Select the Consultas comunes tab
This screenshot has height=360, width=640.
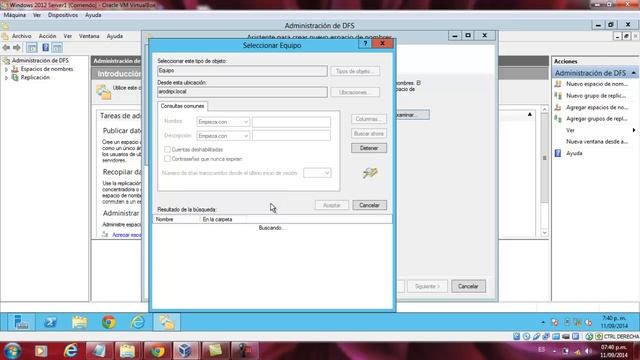tap(182, 106)
